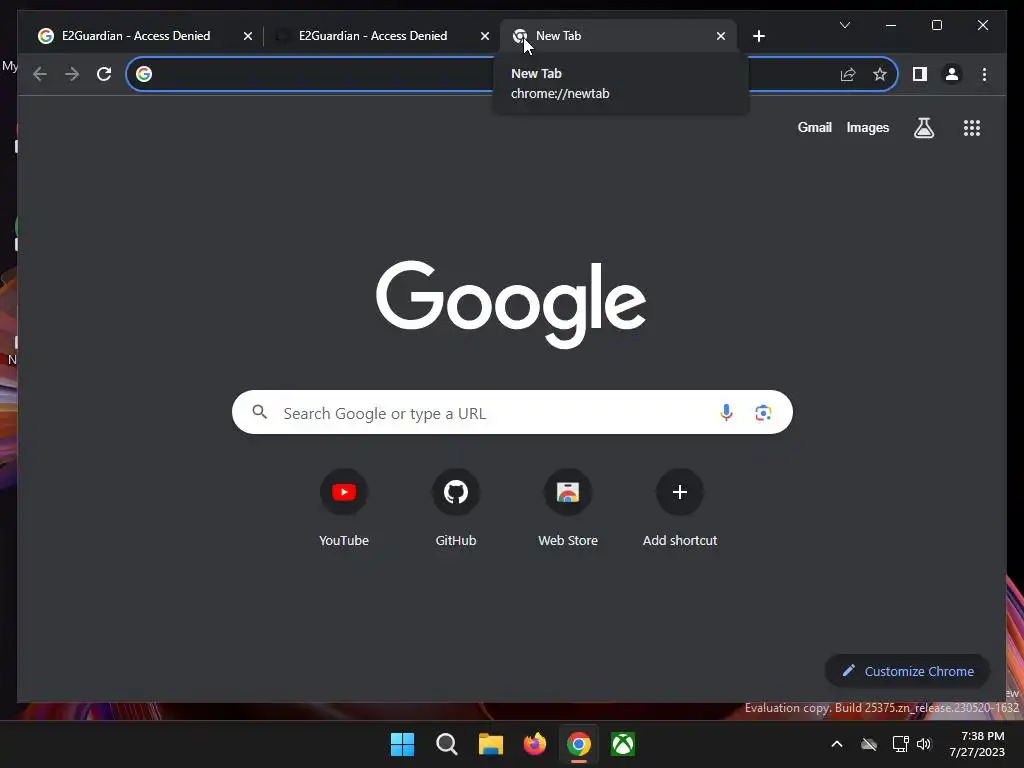This screenshot has height=768, width=1024.
Task: Click the Google logo
Action: (x=511, y=304)
